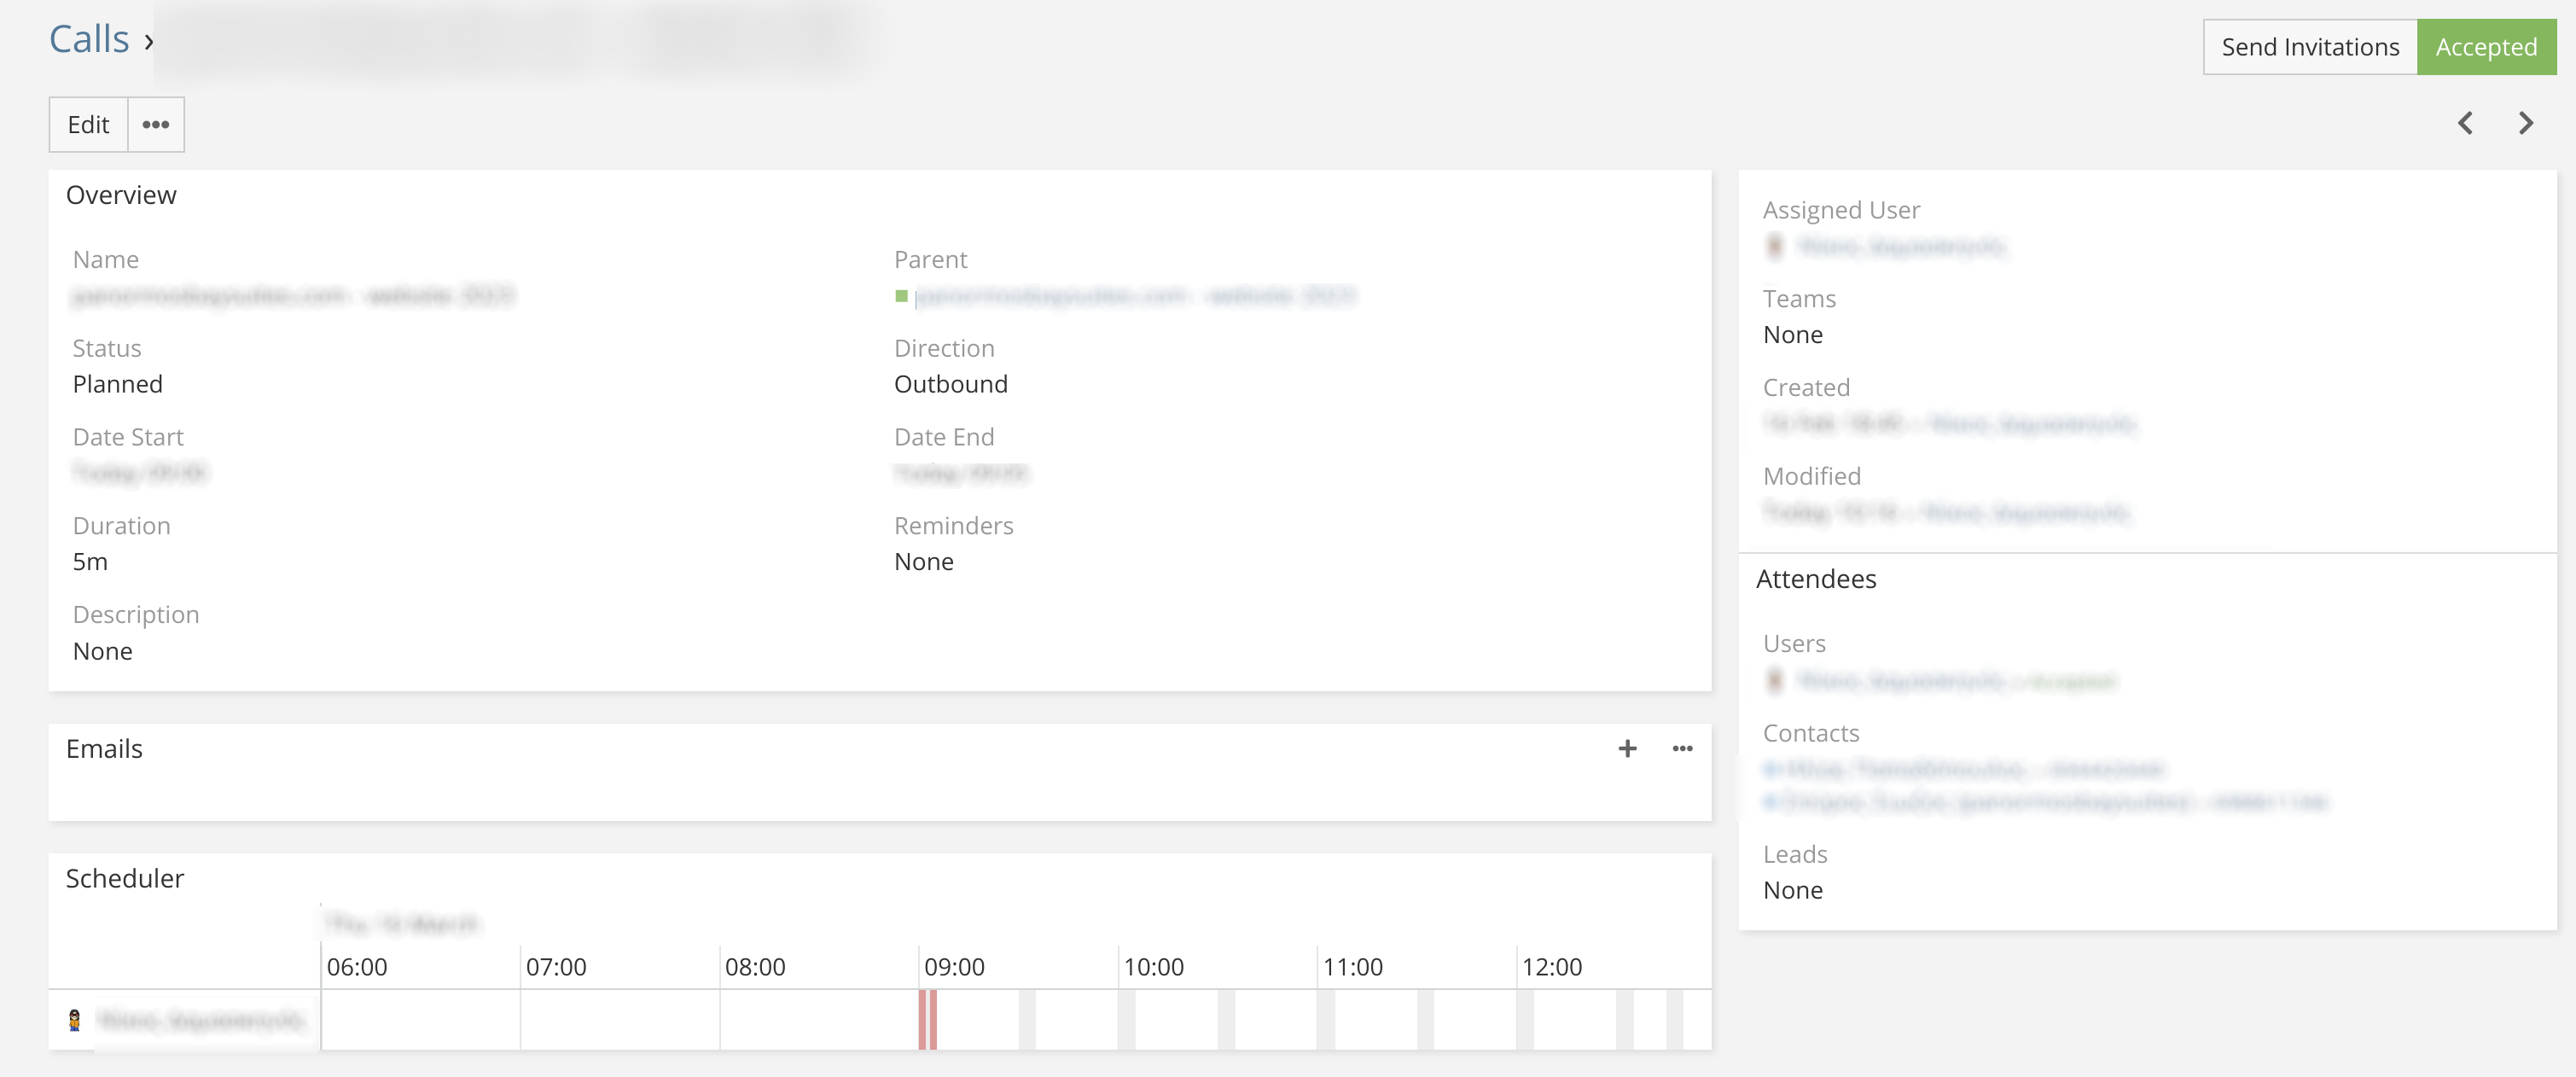Viewport: 2576px width, 1077px height.
Task: Click the 10:00 header in Scheduler
Action: (1153, 967)
